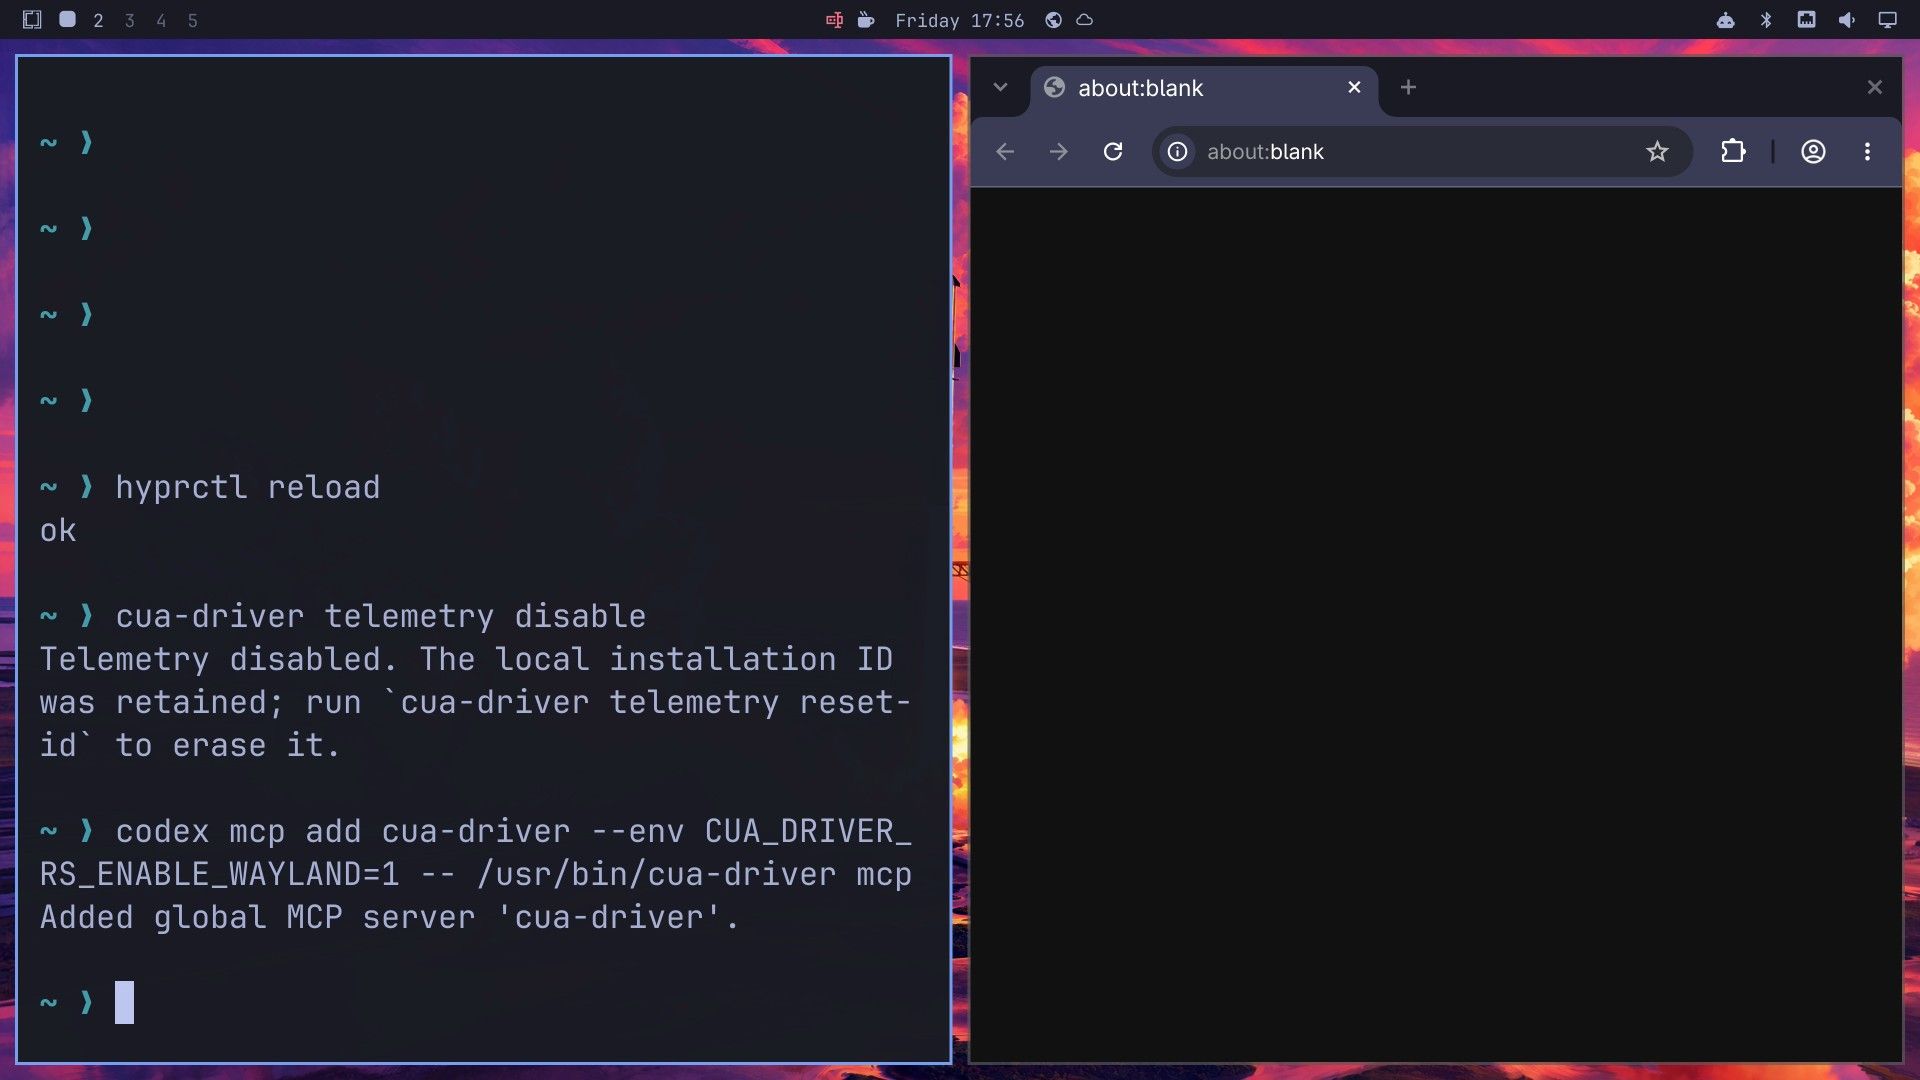Open a new browser tab
Image resolution: width=1920 pixels, height=1080 pixels.
[x=1408, y=87]
